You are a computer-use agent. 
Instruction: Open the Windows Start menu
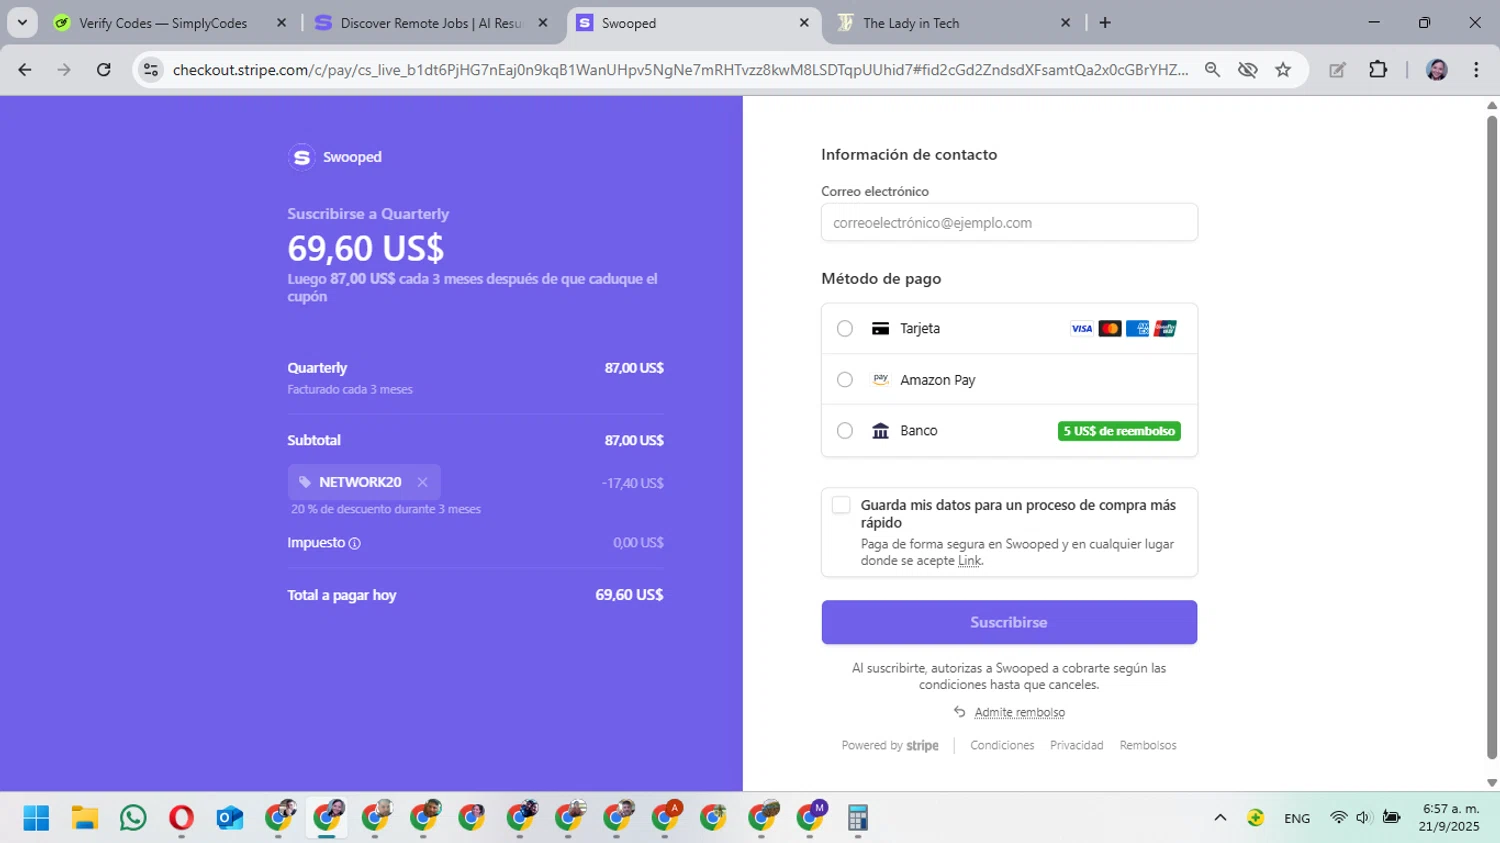36,818
